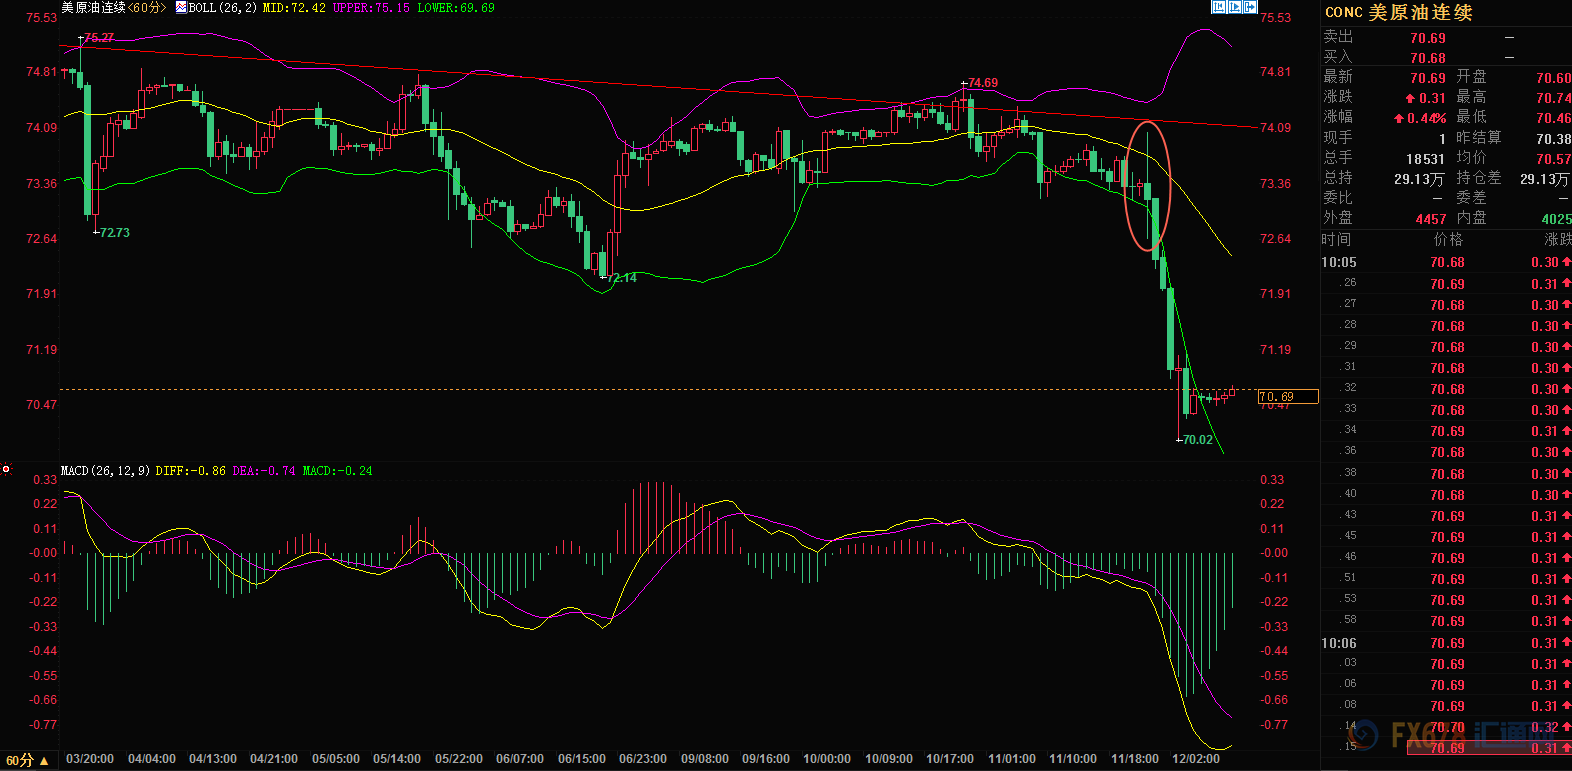This screenshot has height=771, width=1572.
Task: Click the middle blue axis icon with play arrow
Action: pyautogui.click(x=1235, y=7)
